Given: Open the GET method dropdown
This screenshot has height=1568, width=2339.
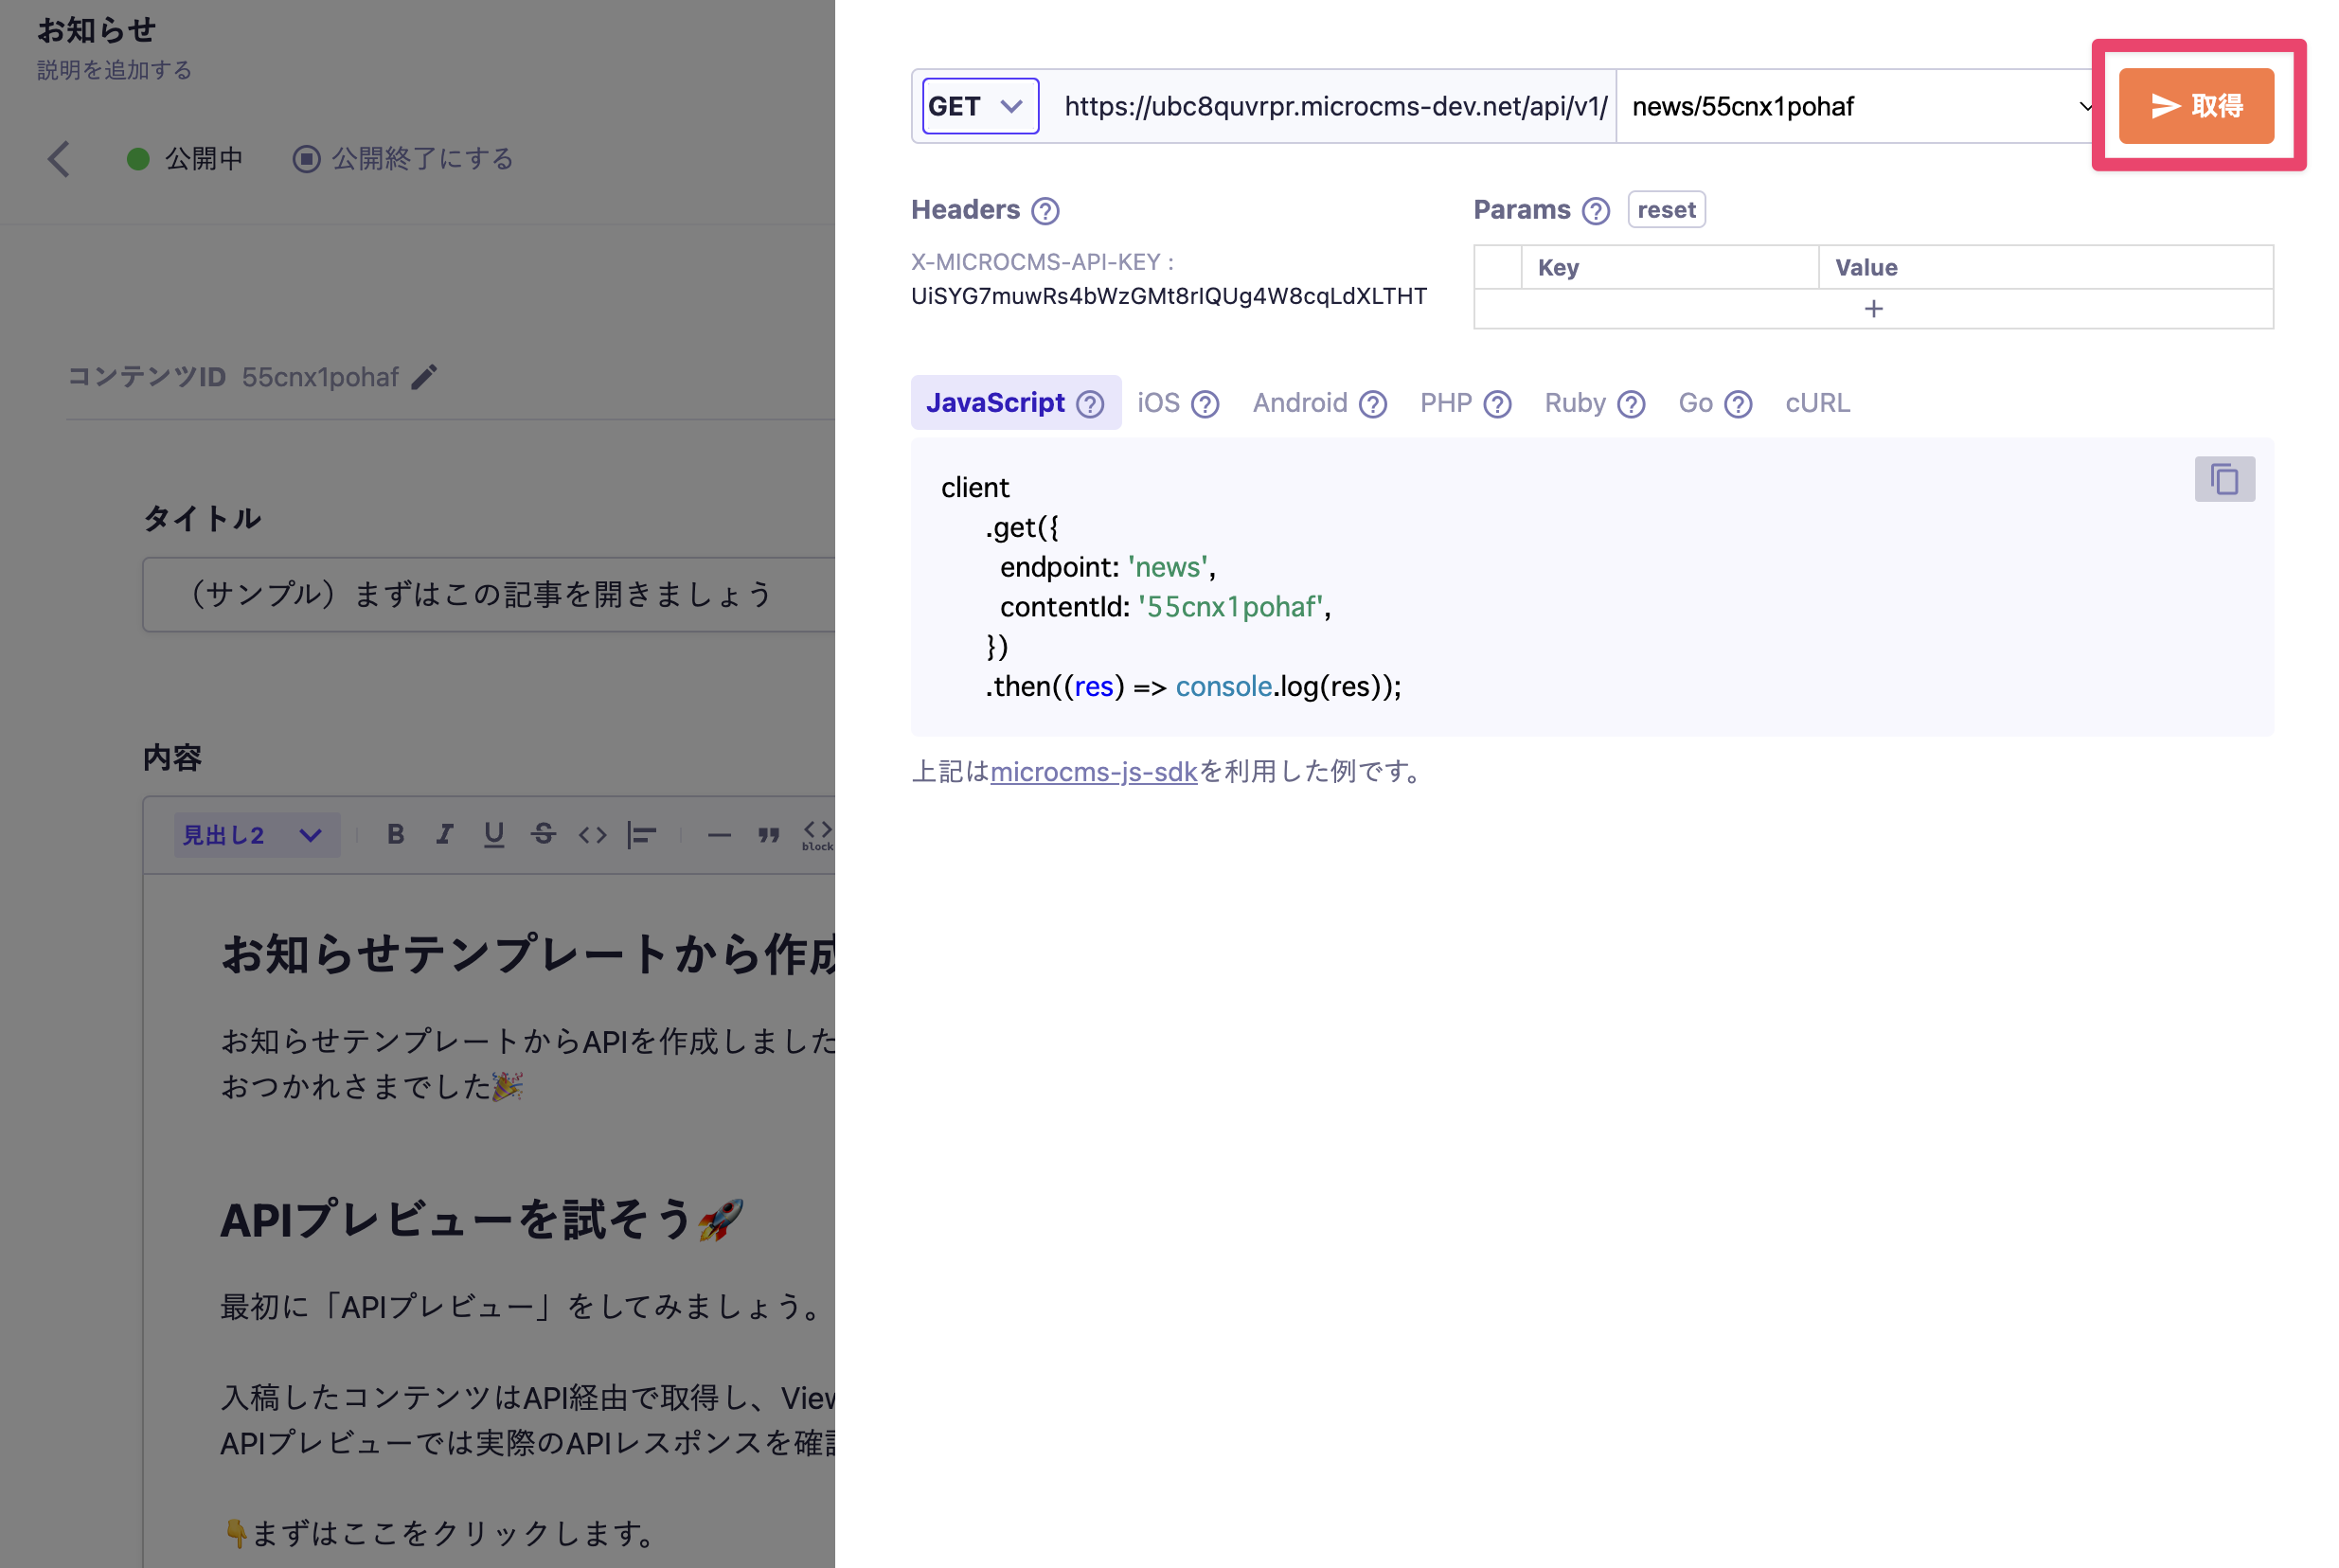Looking at the screenshot, I should point(978,106).
